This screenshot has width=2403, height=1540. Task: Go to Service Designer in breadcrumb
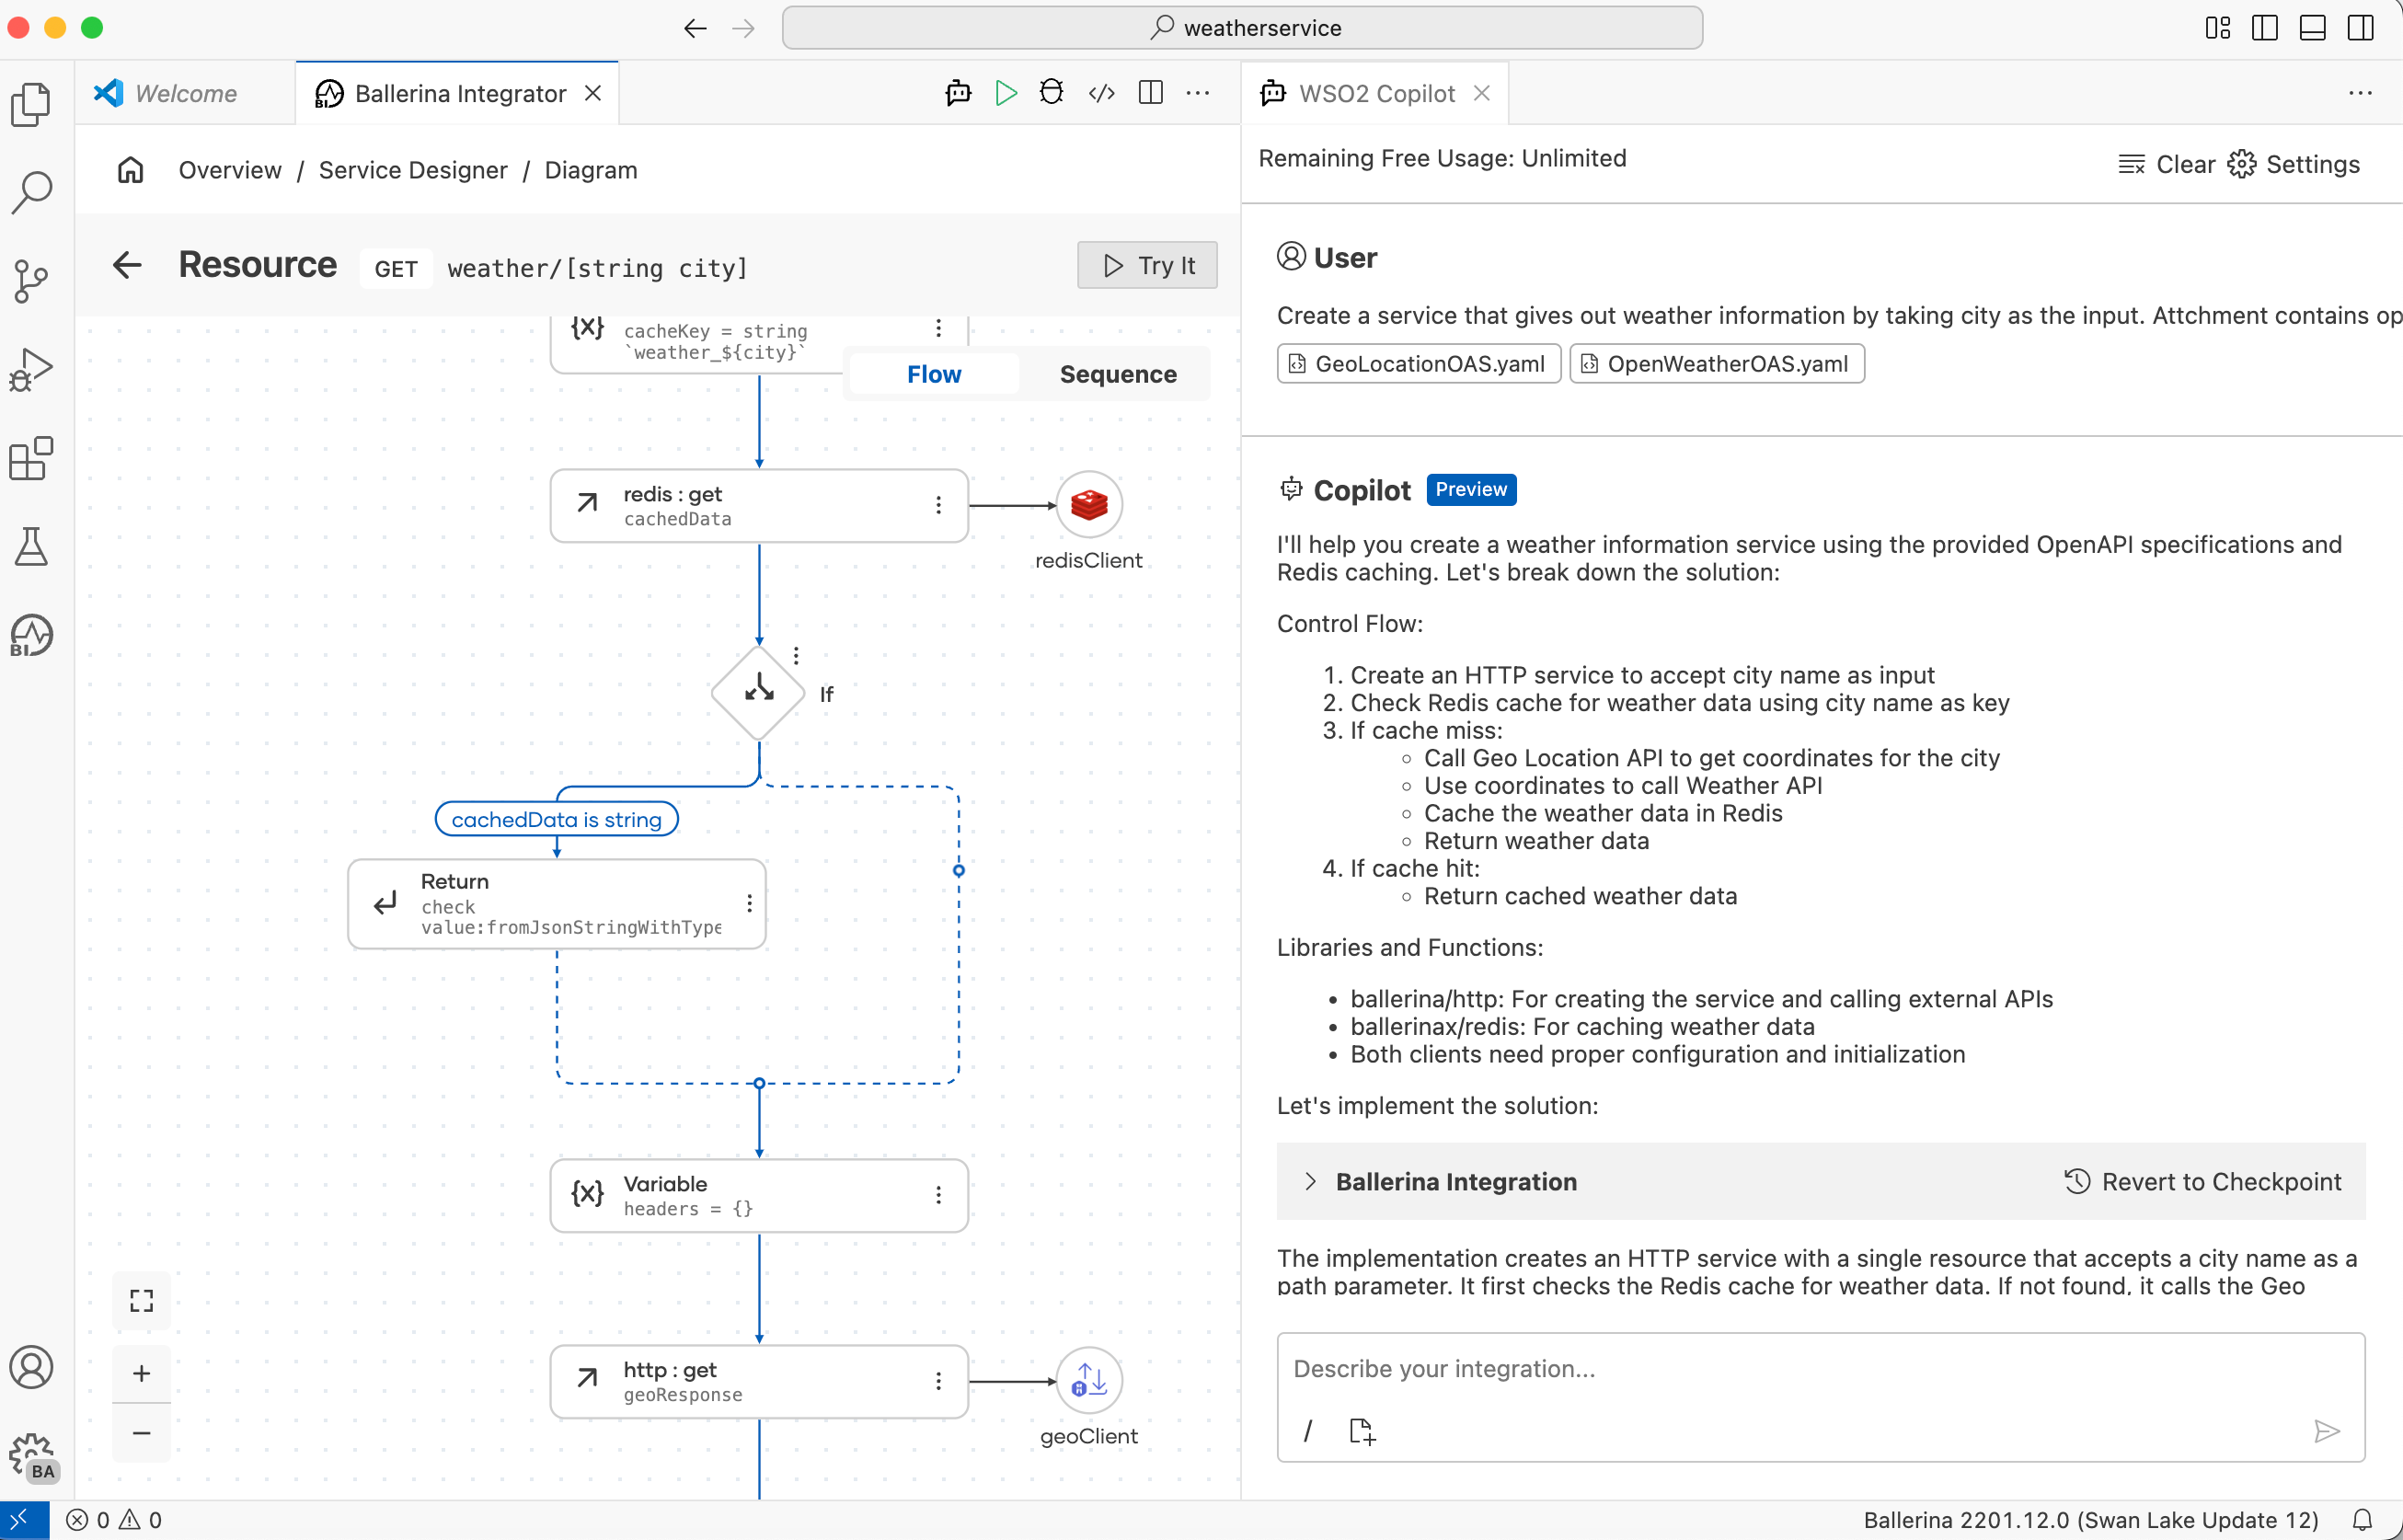[413, 170]
